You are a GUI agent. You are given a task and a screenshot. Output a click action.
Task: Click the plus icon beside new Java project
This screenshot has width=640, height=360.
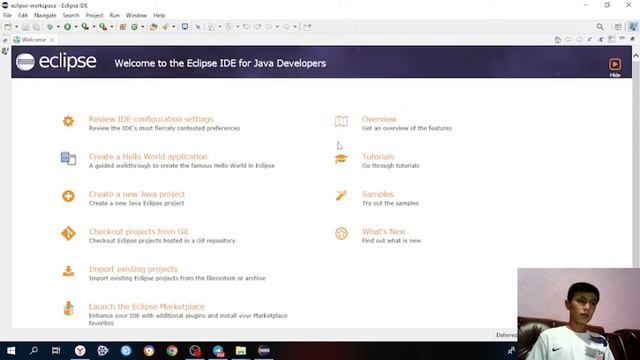(68, 196)
